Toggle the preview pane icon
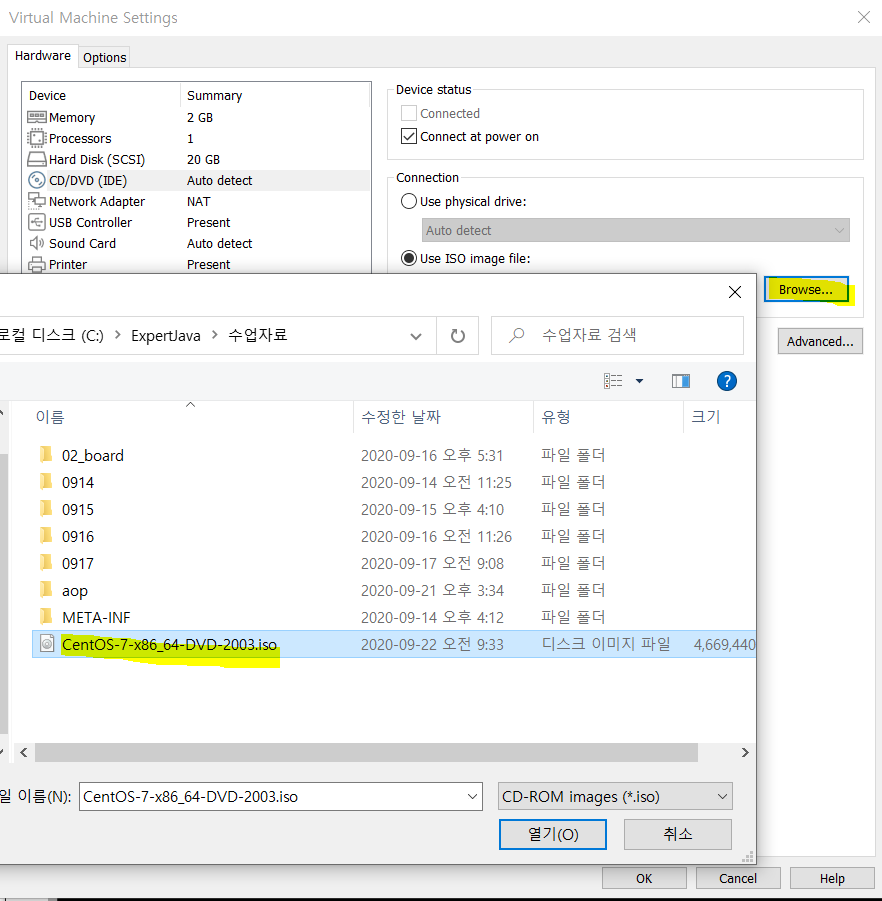The image size is (882, 901). coord(681,381)
